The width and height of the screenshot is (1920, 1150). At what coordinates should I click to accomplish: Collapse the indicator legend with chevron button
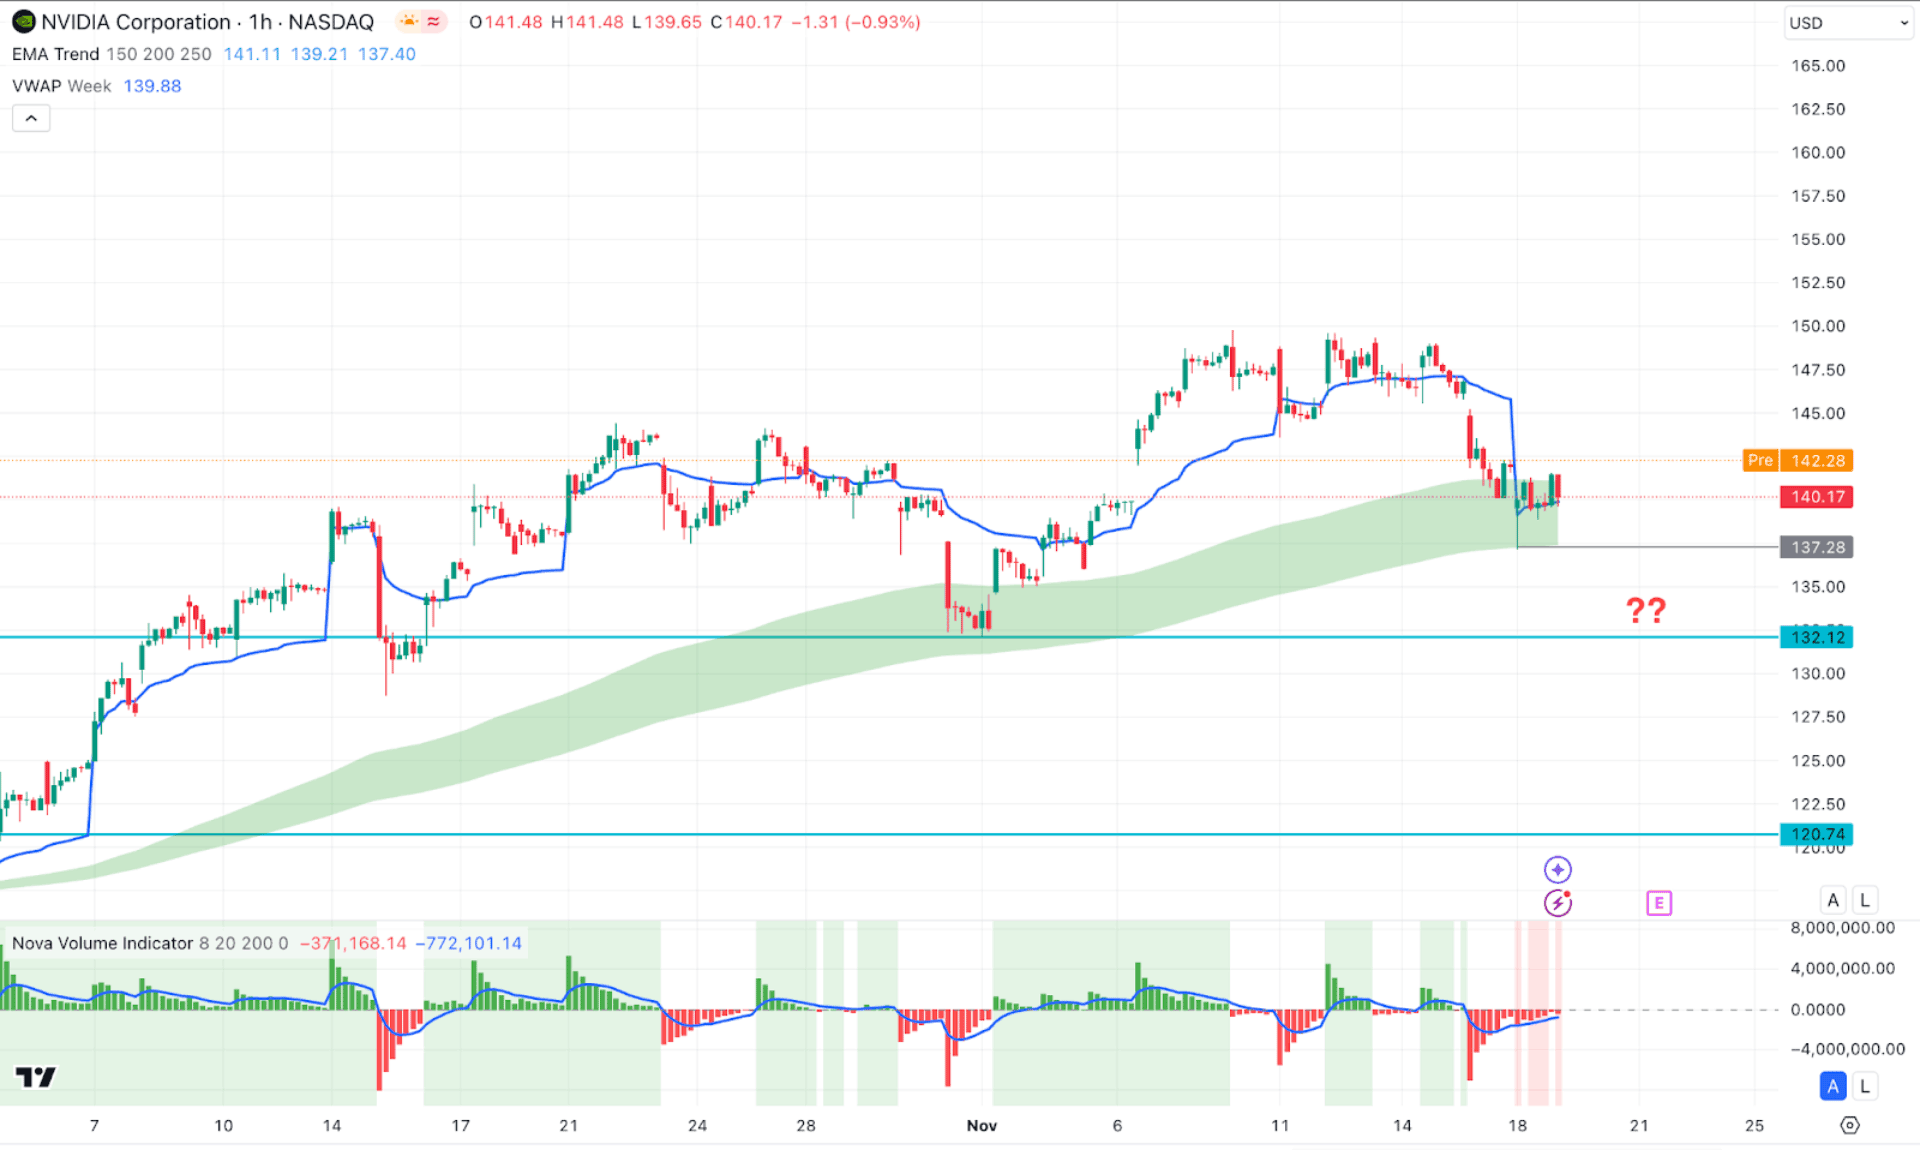pos(31,119)
